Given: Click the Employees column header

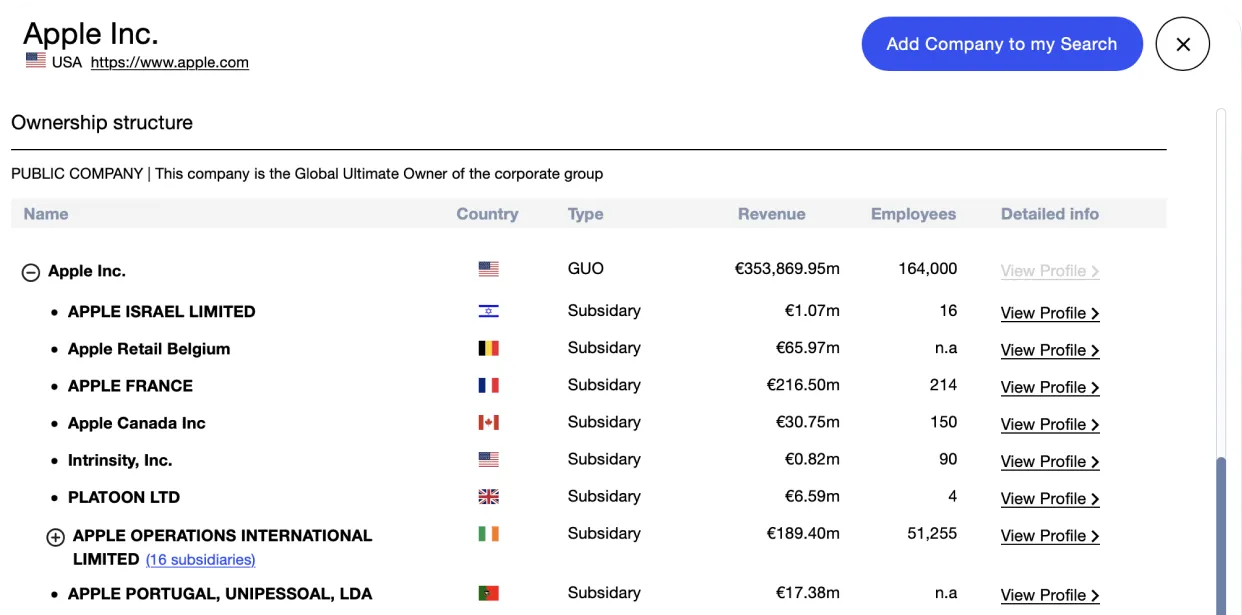Looking at the screenshot, I should [x=913, y=214].
